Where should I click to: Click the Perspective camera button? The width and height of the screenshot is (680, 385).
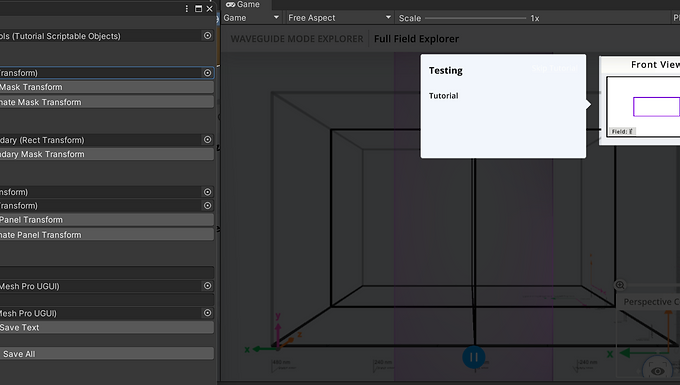pyautogui.click(x=648, y=302)
